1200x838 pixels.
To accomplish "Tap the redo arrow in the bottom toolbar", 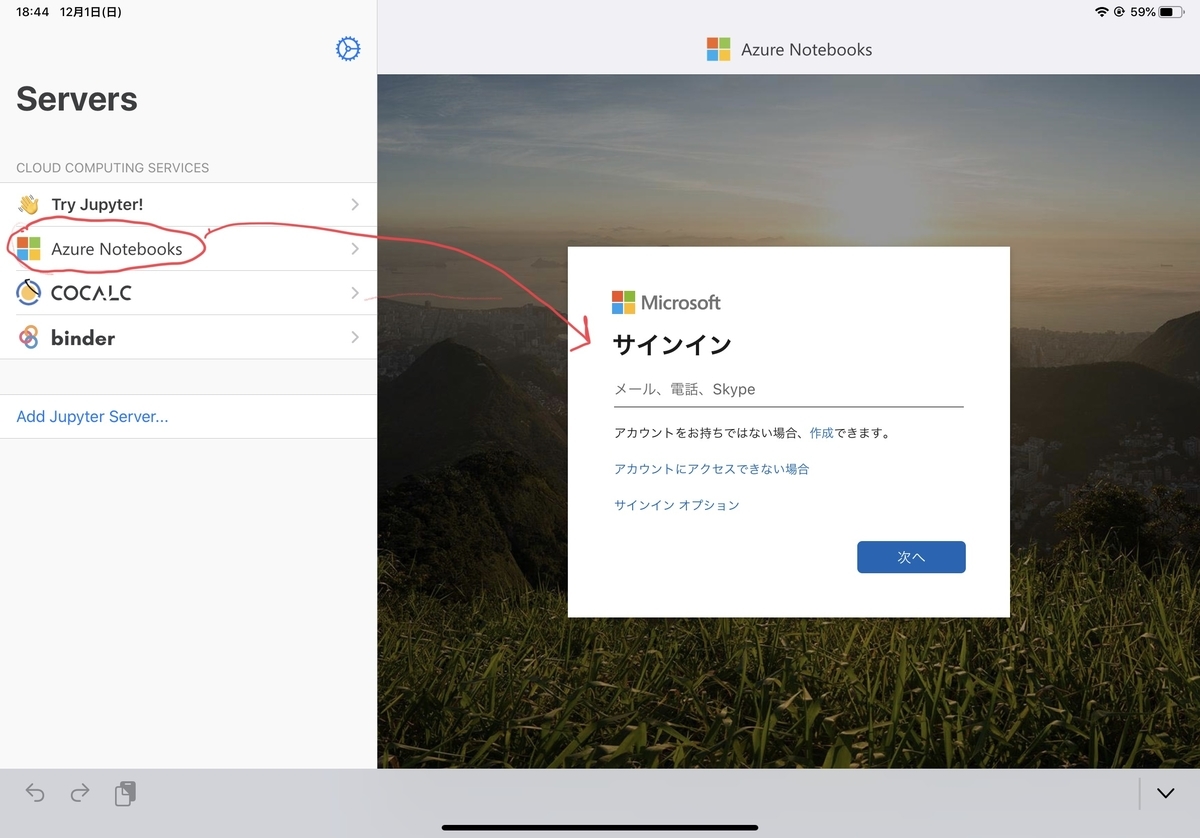I will pos(80,794).
